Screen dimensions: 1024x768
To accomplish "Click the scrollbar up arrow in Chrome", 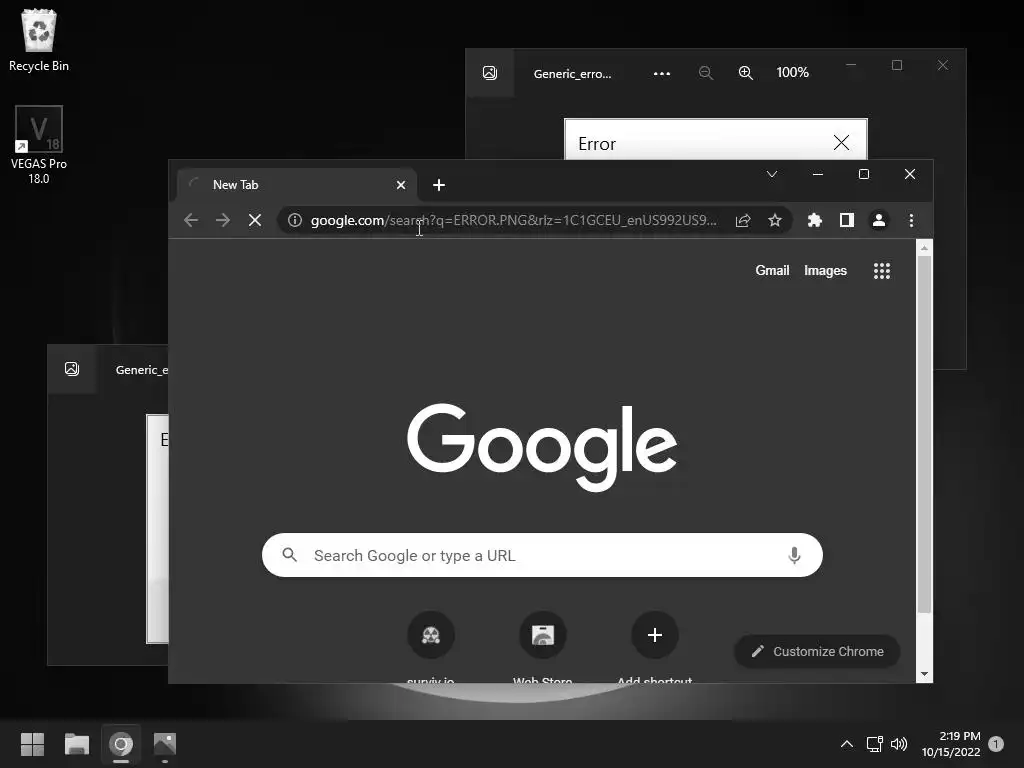I will click(924, 248).
